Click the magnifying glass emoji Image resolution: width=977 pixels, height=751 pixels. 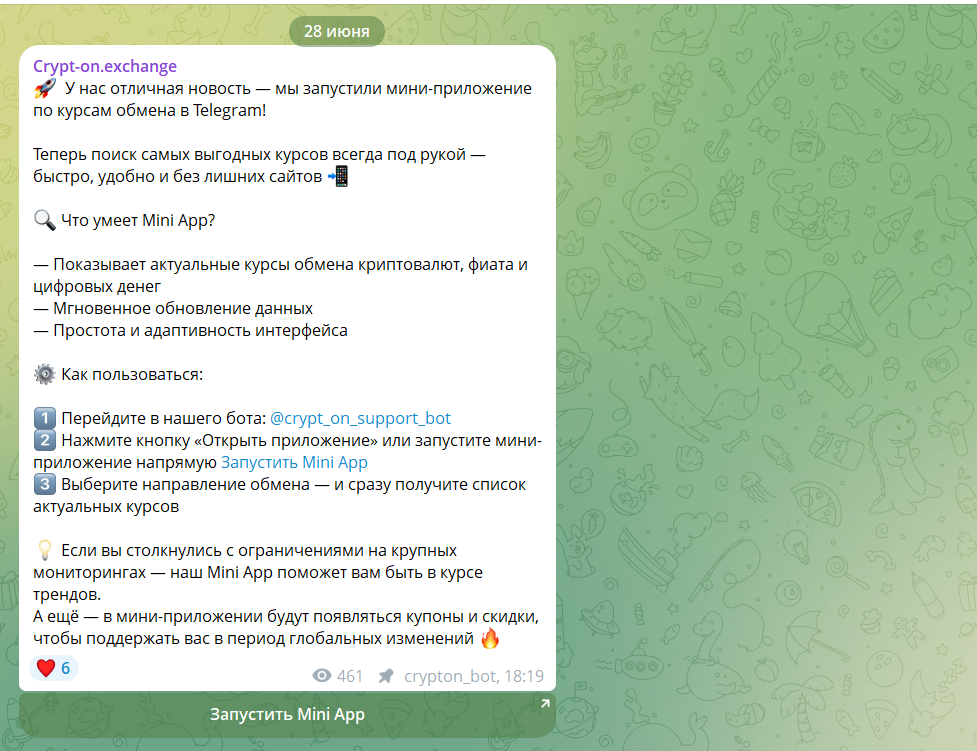[44, 220]
